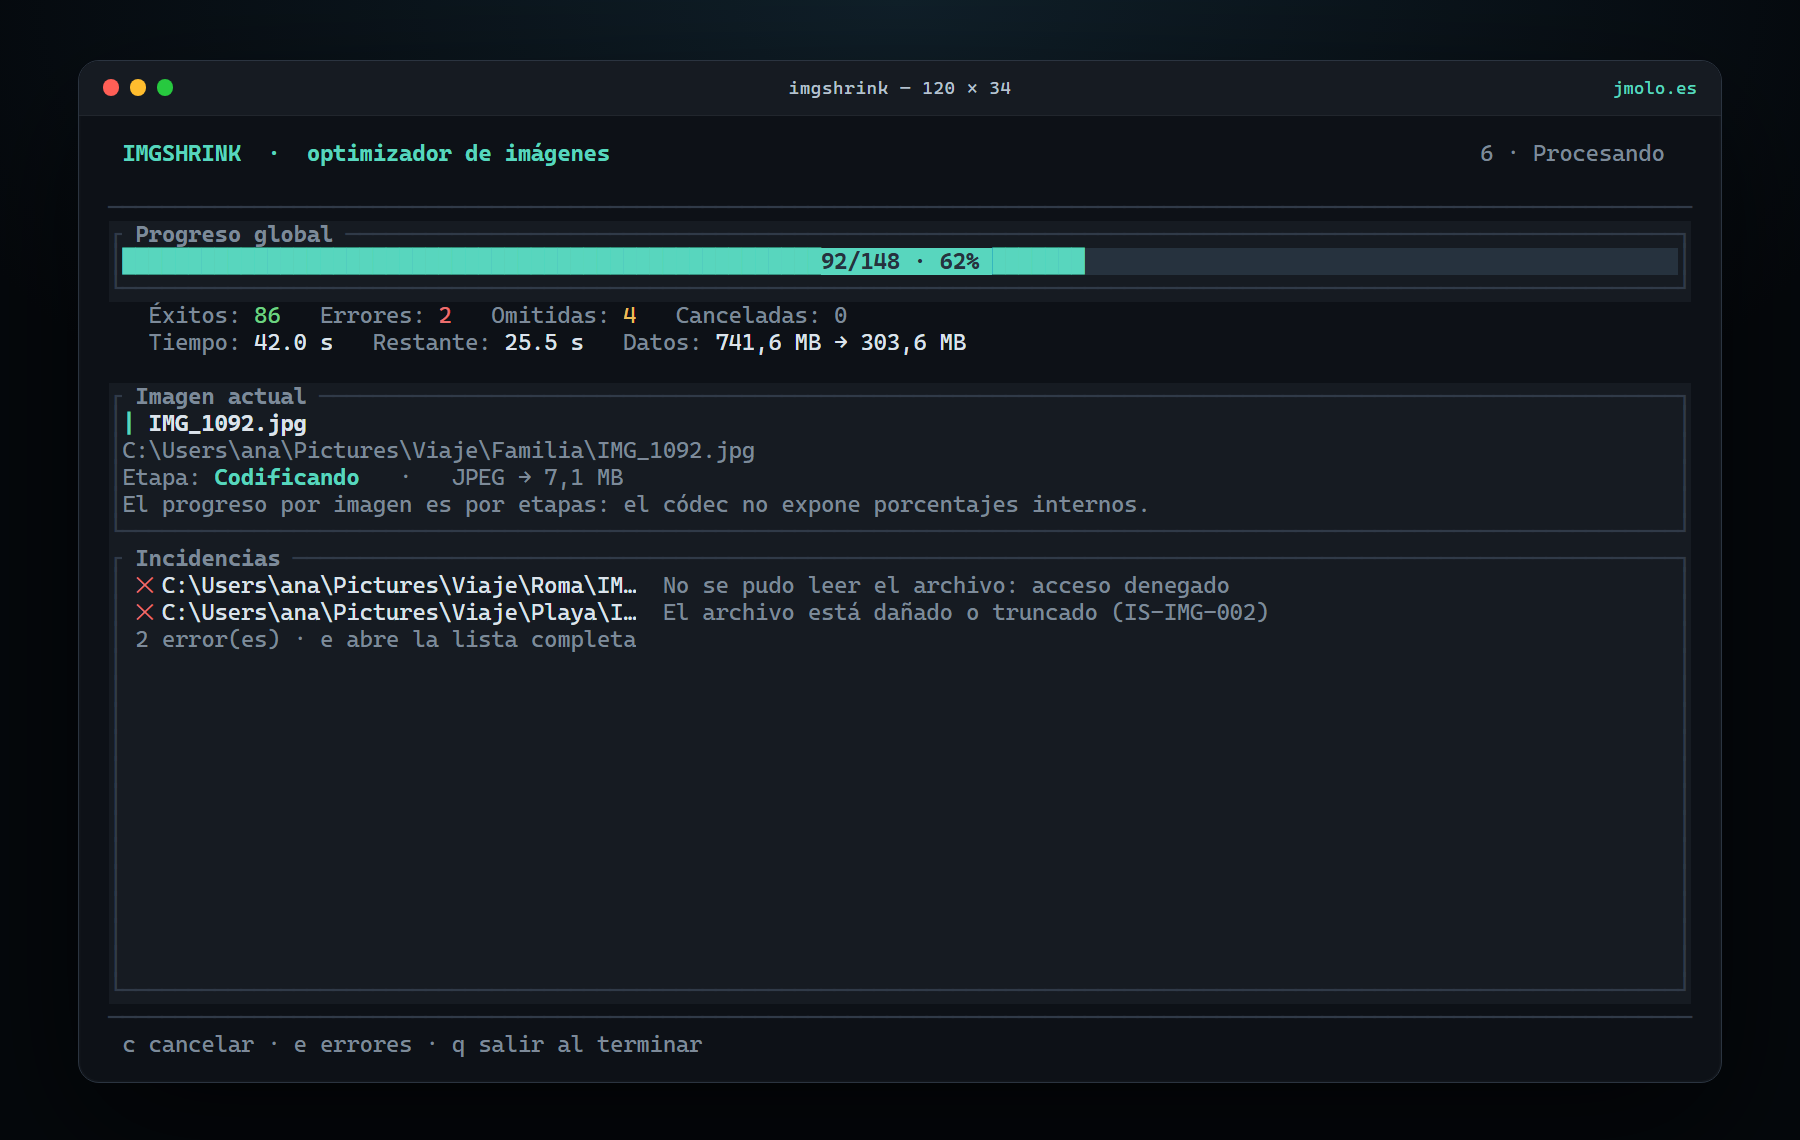Click the 'JPEG → 7,1 MB' output info
The width and height of the screenshot is (1800, 1140).
click(x=537, y=477)
